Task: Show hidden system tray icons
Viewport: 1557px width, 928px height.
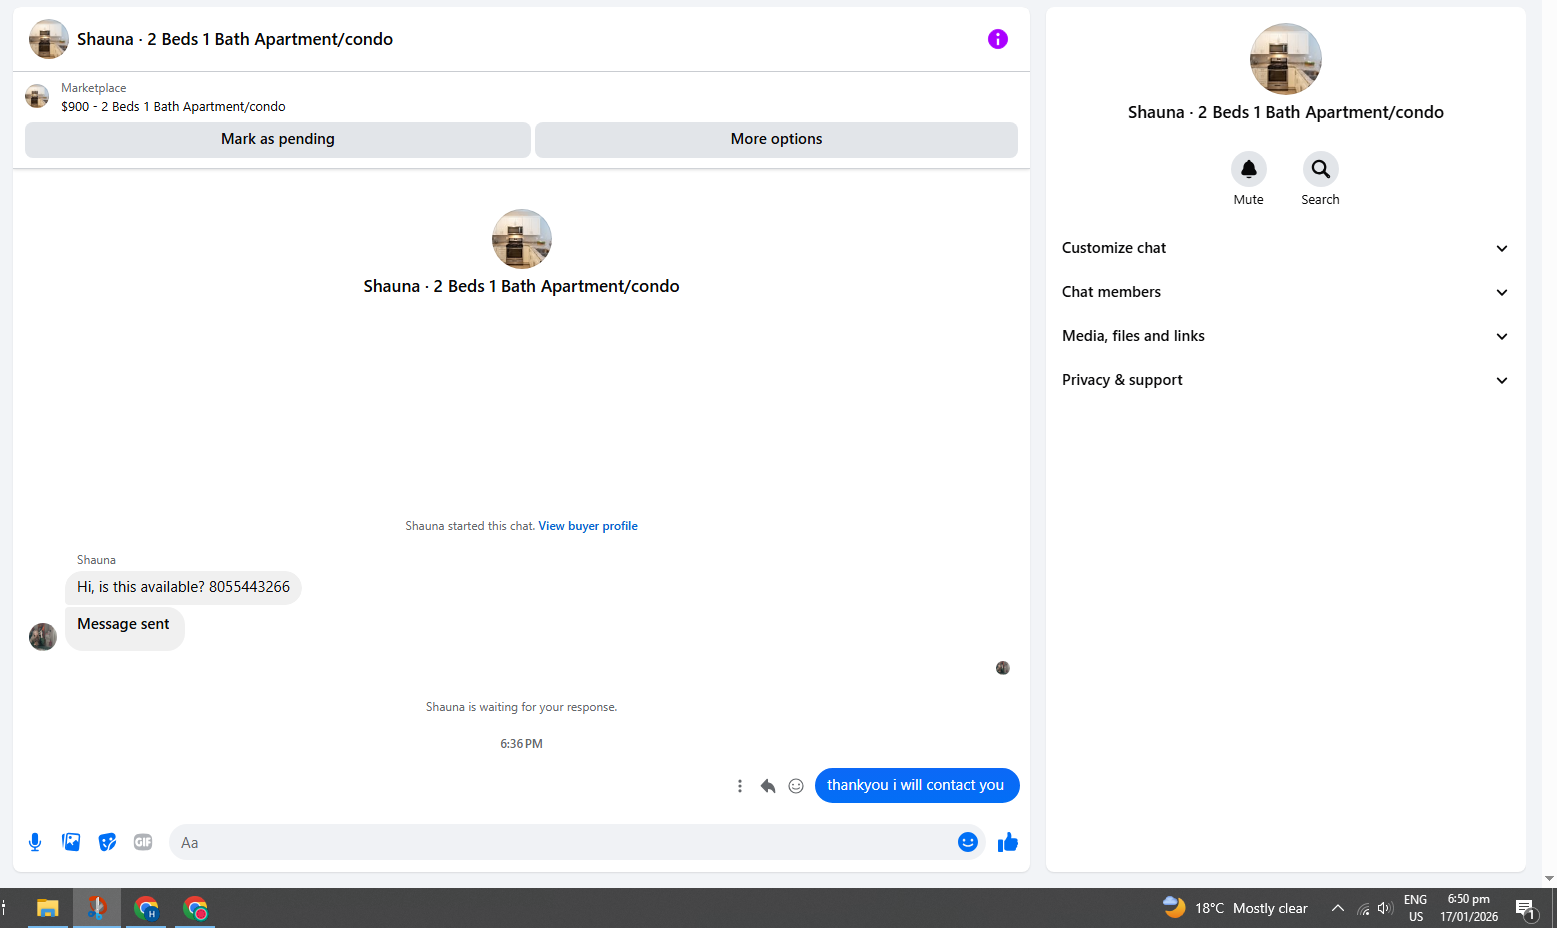Action: tap(1337, 908)
